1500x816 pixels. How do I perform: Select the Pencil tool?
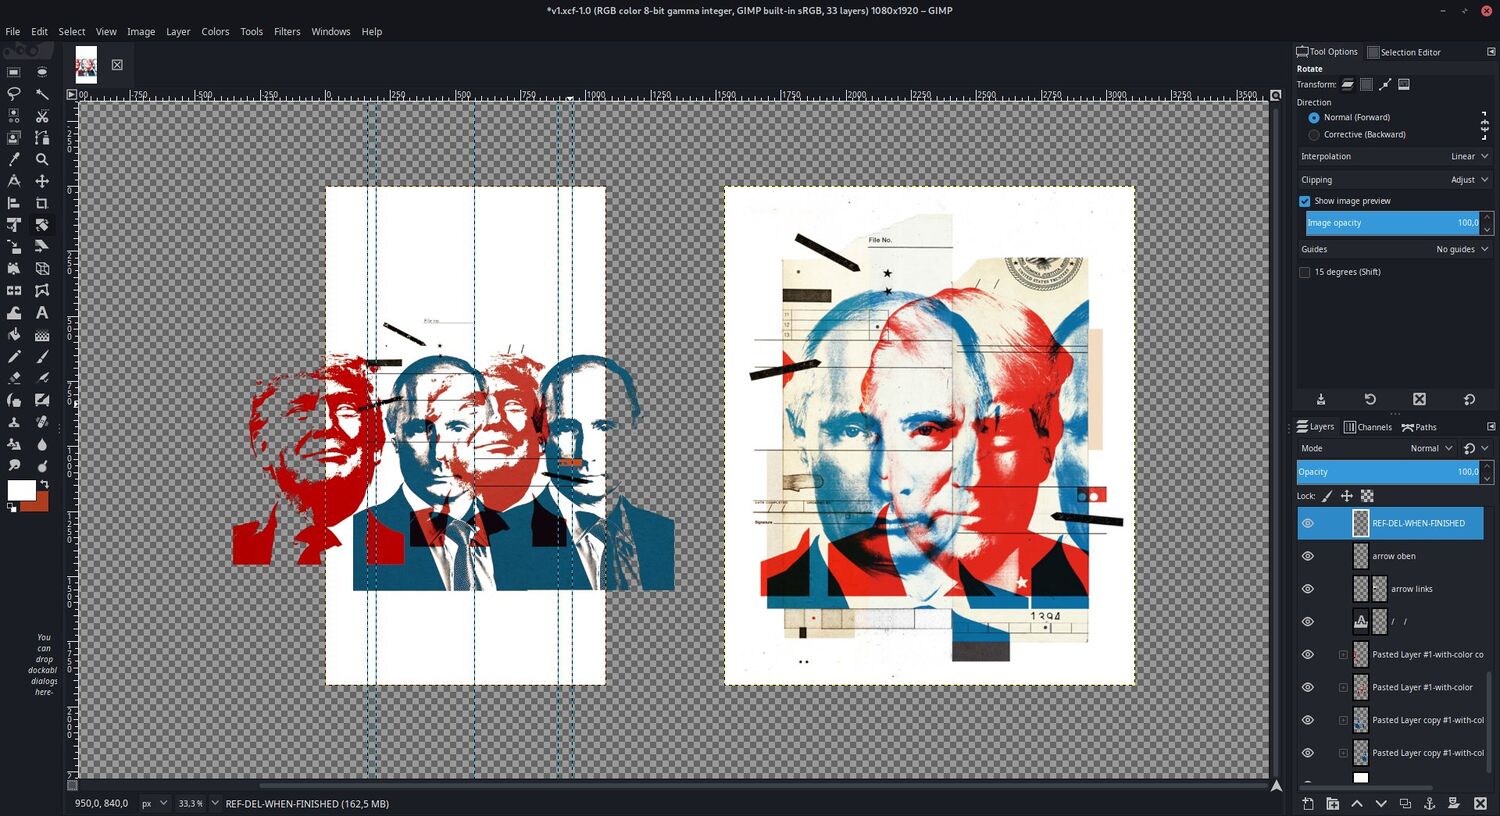pyautogui.click(x=14, y=357)
